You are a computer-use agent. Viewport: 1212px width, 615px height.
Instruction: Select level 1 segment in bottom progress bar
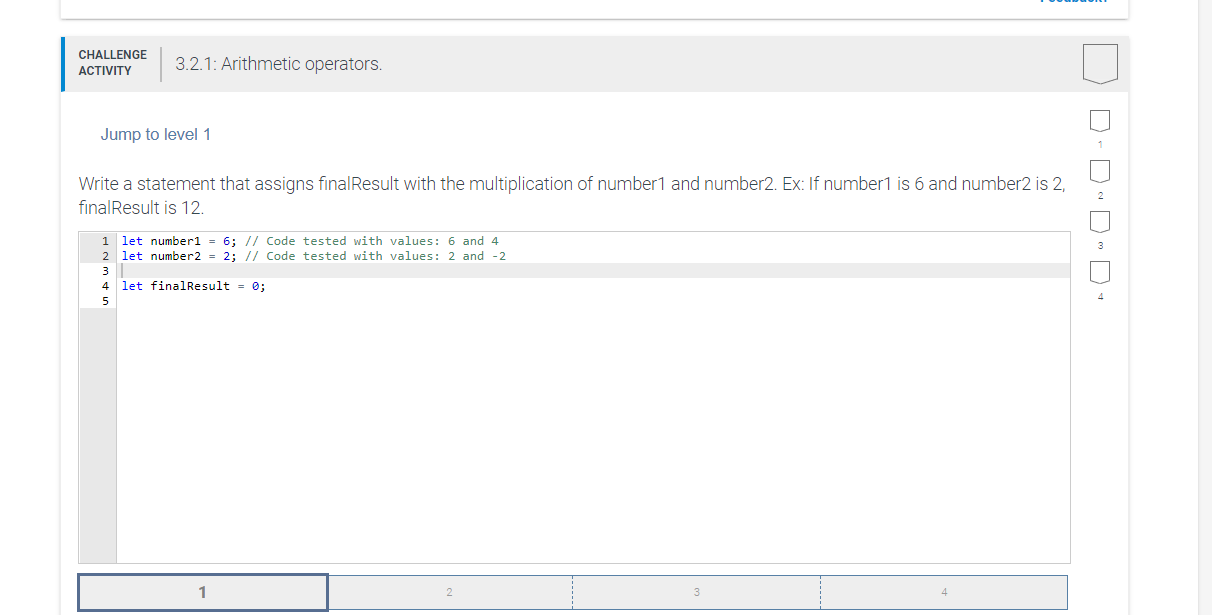click(x=203, y=591)
